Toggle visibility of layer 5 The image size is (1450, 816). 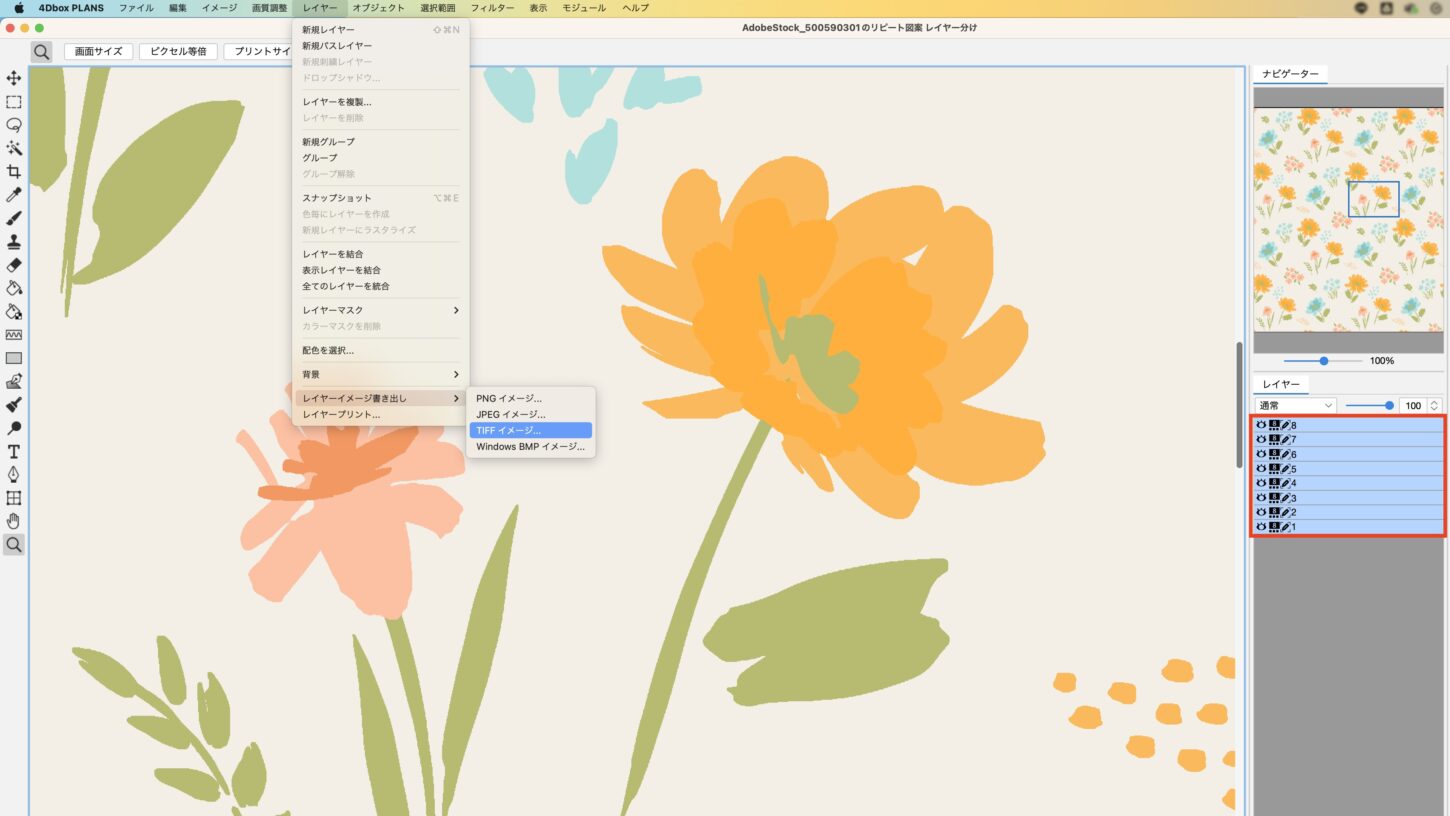(x=1261, y=469)
